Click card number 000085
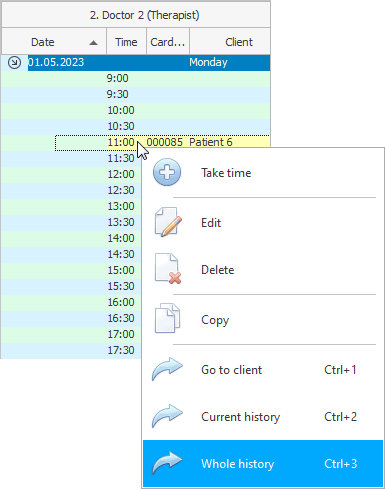The width and height of the screenshot is (385, 489). (x=165, y=142)
